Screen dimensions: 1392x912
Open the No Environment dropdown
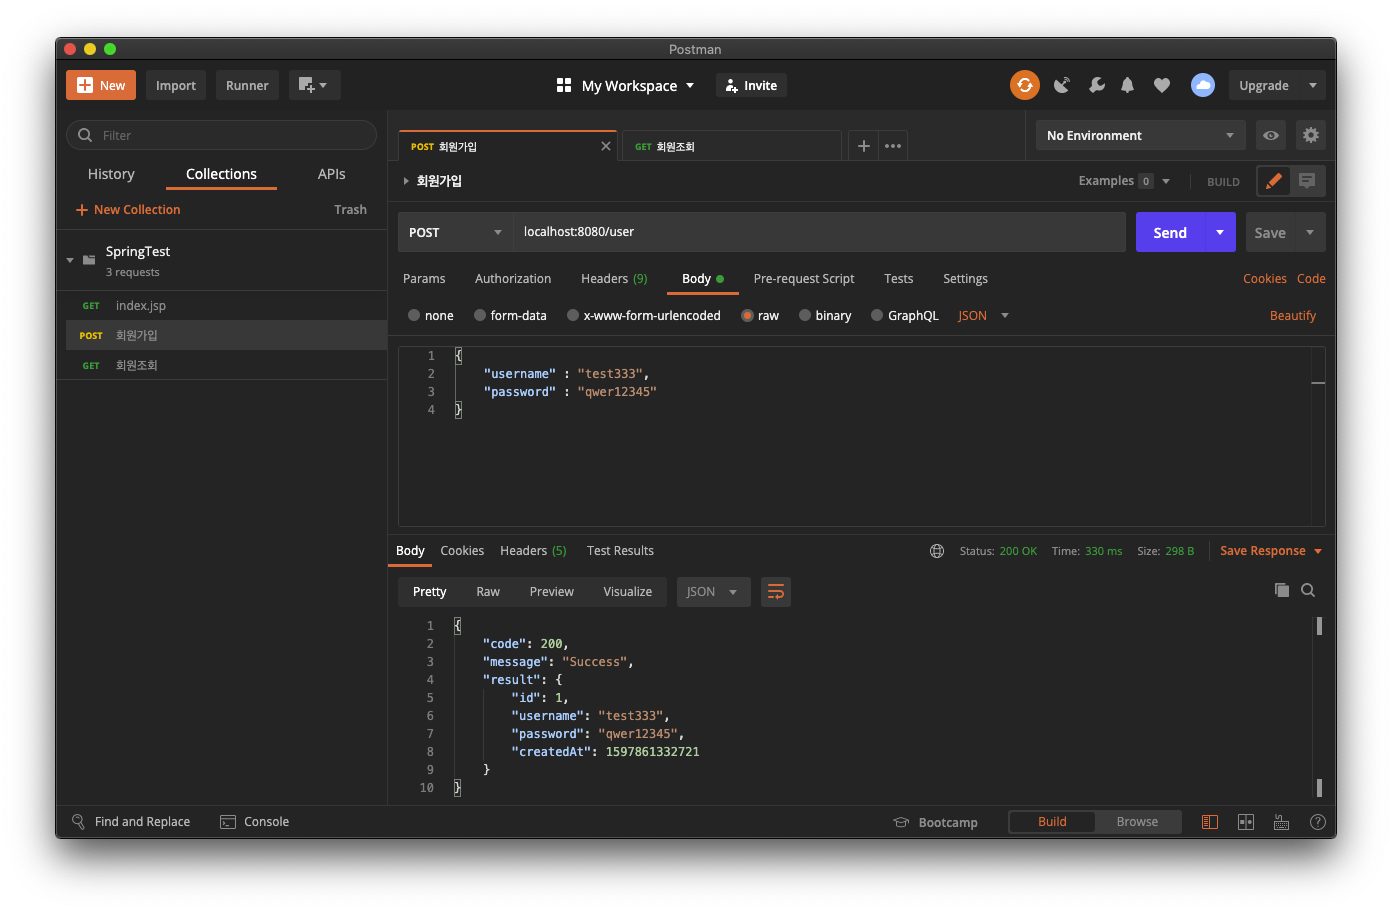click(1140, 135)
